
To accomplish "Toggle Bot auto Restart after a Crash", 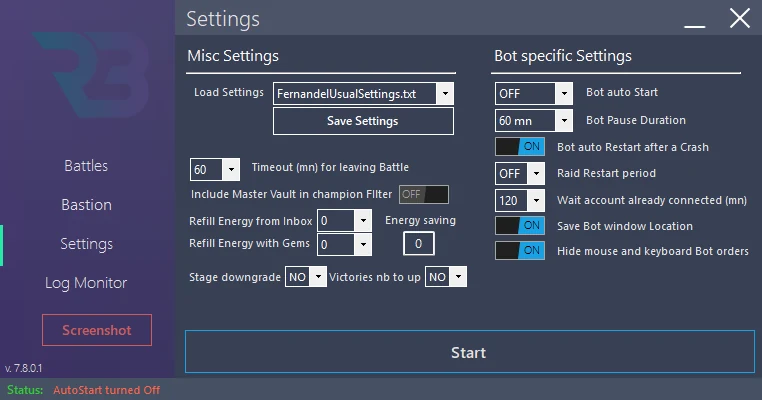I will pos(520,146).
